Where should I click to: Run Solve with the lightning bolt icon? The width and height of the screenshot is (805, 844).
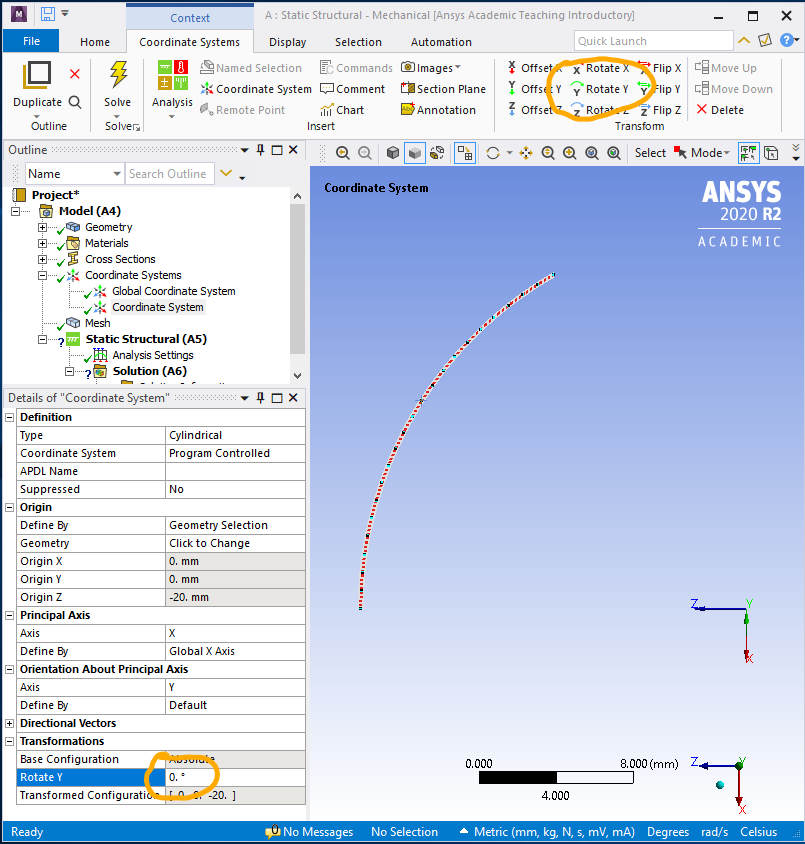[x=118, y=74]
